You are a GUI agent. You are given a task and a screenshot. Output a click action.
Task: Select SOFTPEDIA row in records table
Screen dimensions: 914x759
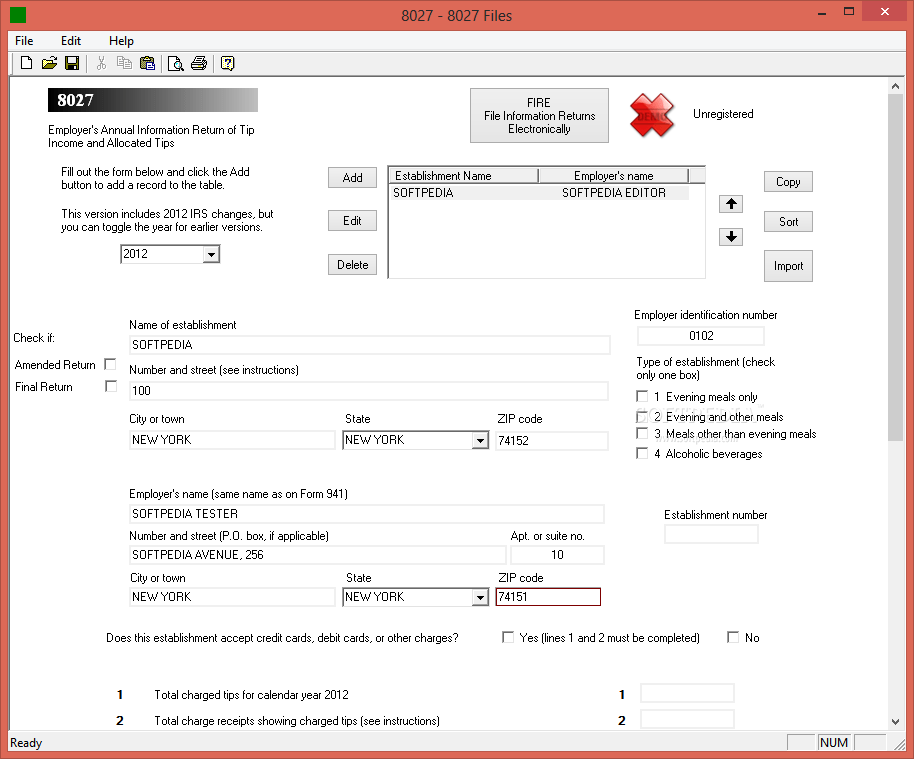tap(539, 193)
